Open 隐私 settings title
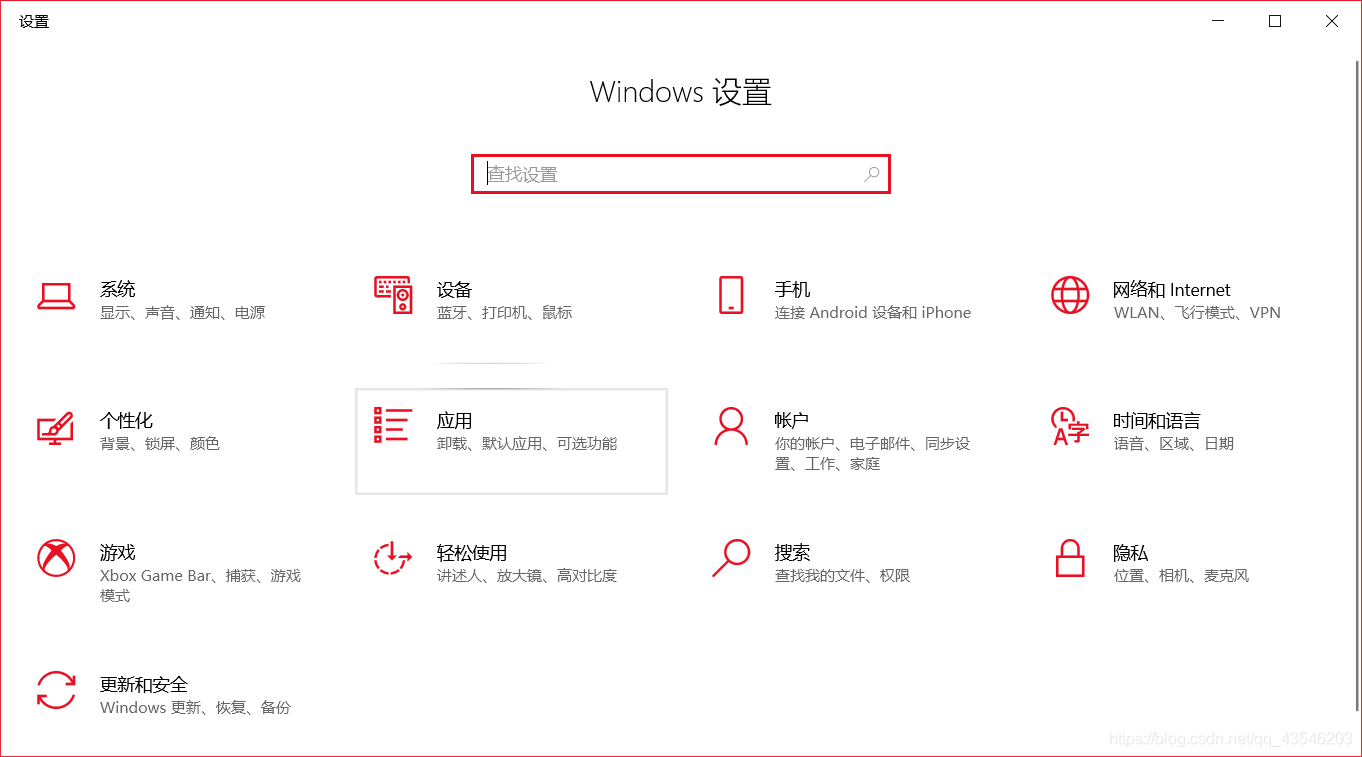The width and height of the screenshot is (1362, 757). pyautogui.click(x=1131, y=553)
